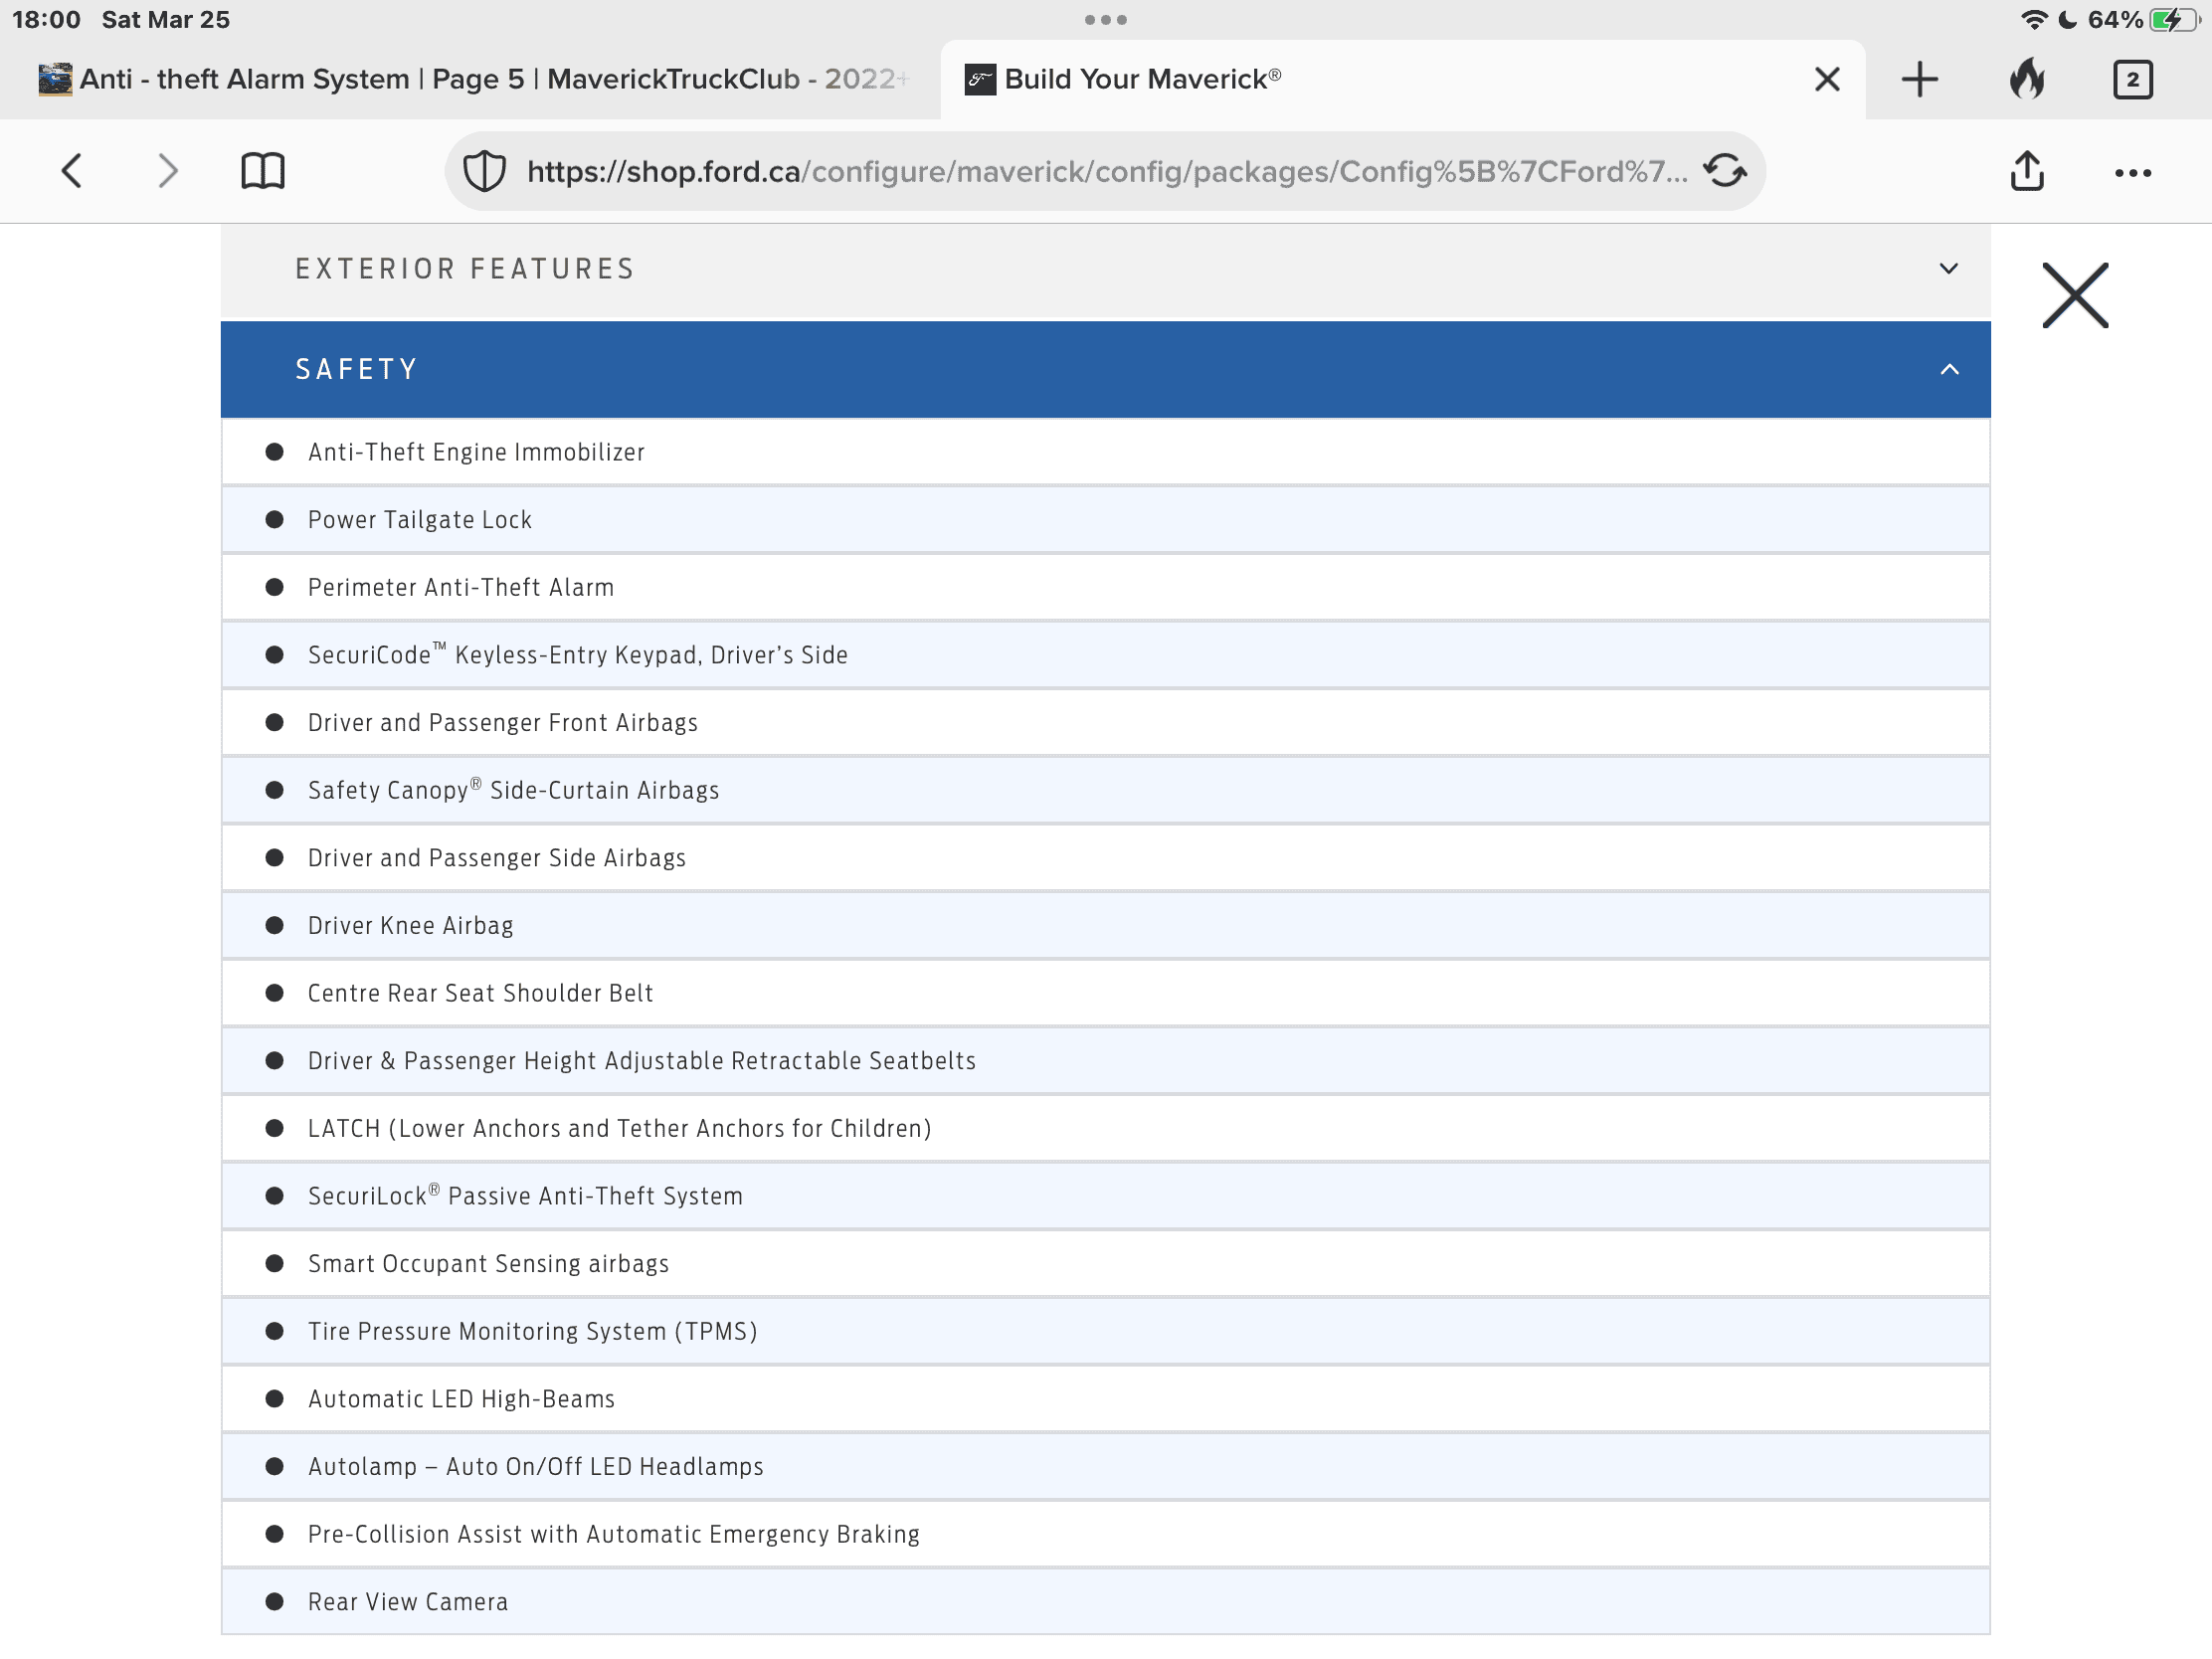Tap the Wi-Fi status icon
The height and width of the screenshot is (1659, 2212).
point(2033,19)
